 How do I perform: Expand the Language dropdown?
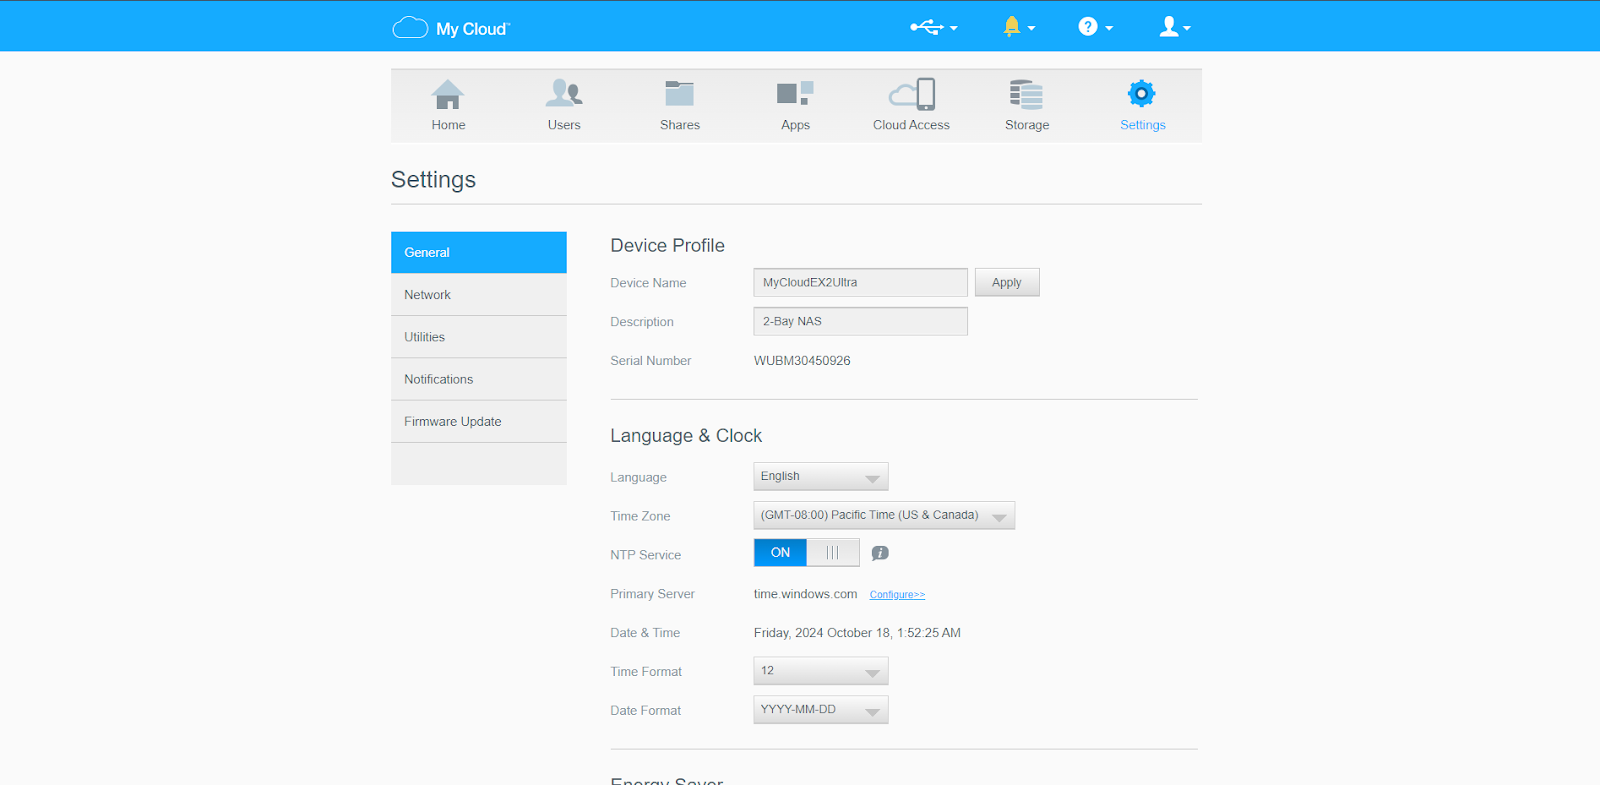point(821,477)
